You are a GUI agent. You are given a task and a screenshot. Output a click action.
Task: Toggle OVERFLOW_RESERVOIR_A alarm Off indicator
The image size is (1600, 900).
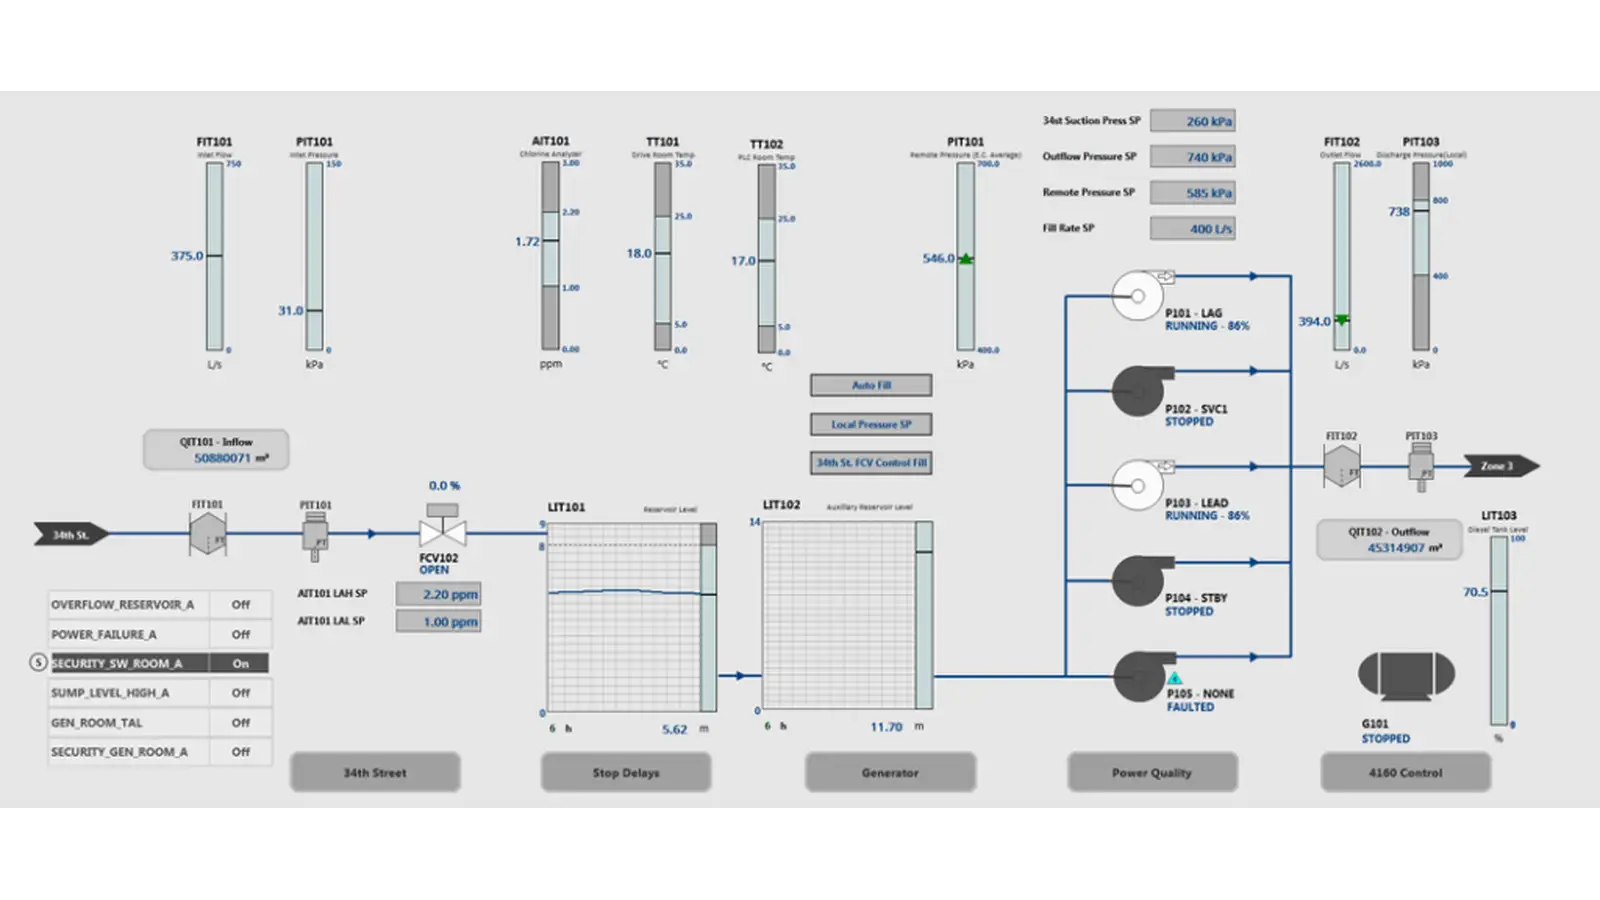coord(240,605)
